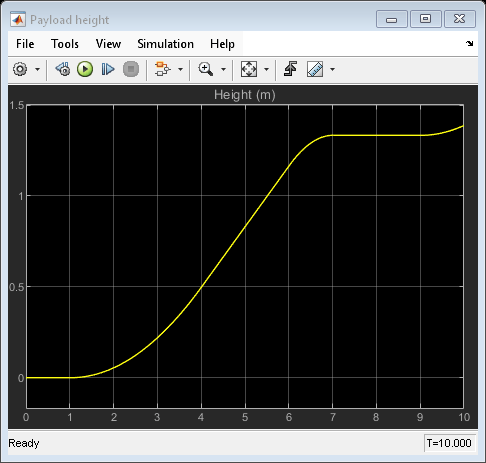
Task: Expand the dropdown arrow beside the gear
Action: click(x=37, y=70)
